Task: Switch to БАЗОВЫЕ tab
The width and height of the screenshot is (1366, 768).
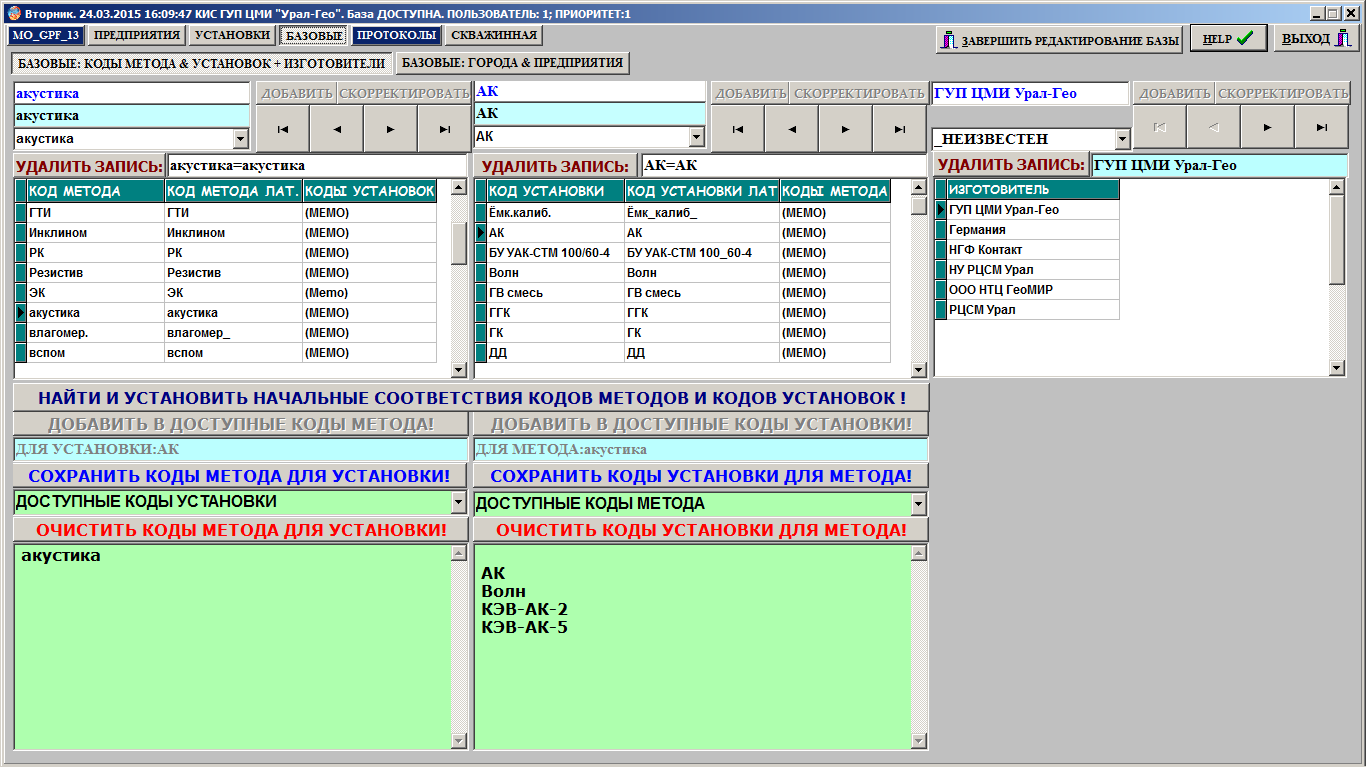Action: pyautogui.click(x=313, y=35)
